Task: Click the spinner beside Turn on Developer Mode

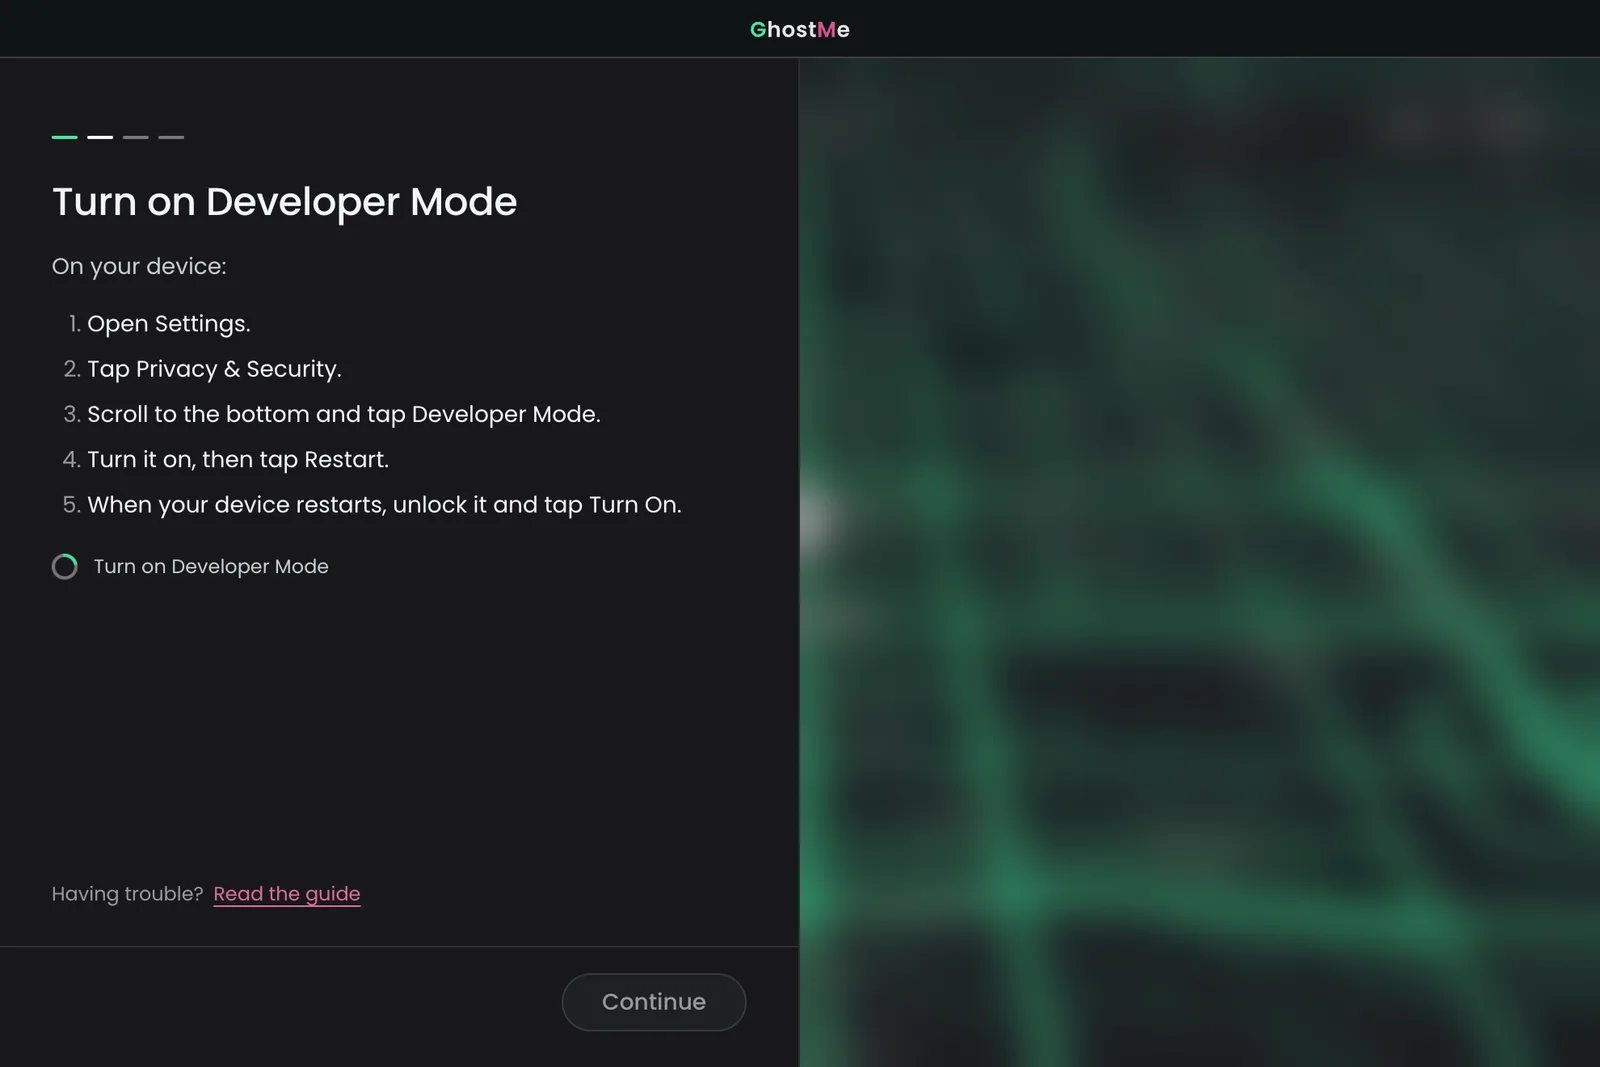Action: pyautogui.click(x=65, y=567)
